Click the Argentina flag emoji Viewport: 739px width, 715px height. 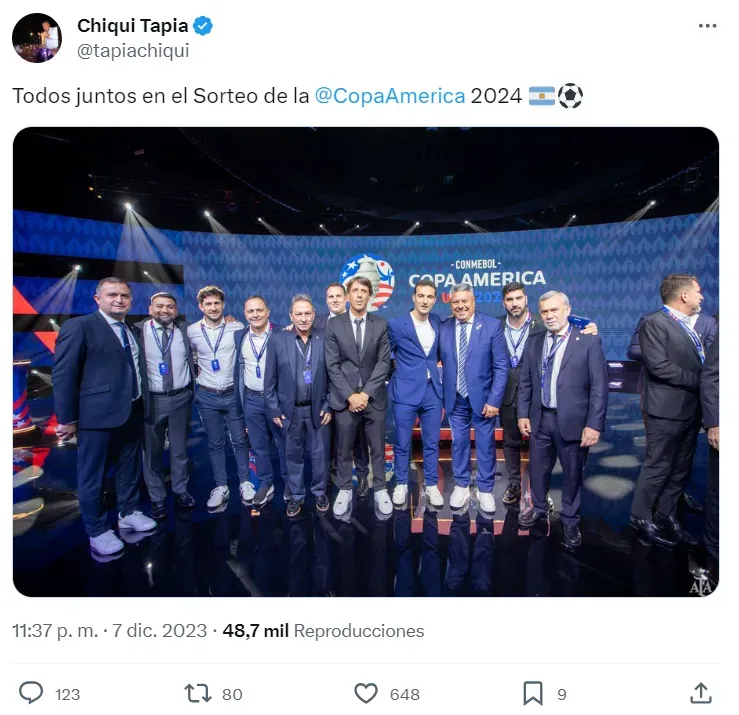point(542,96)
